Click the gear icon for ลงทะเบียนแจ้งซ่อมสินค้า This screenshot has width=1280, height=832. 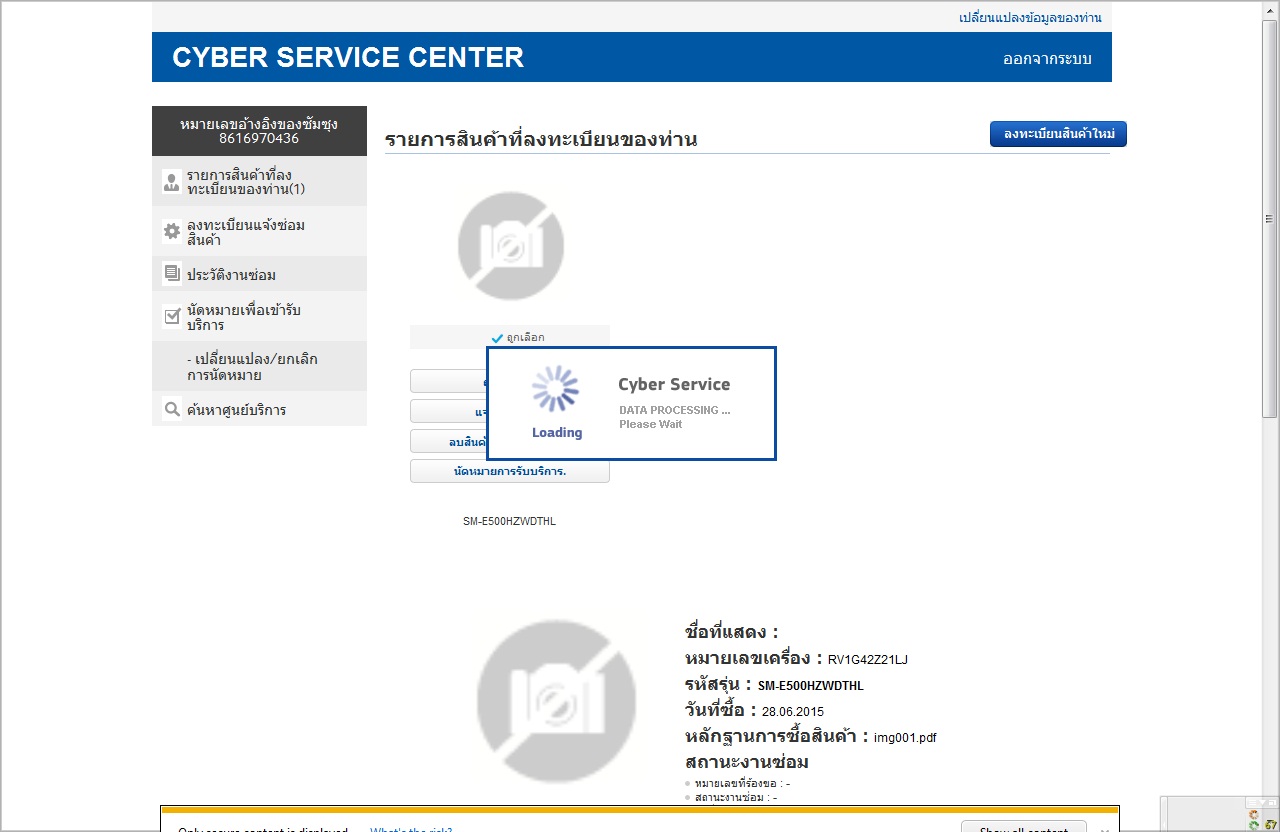pyautogui.click(x=171, y=232)
